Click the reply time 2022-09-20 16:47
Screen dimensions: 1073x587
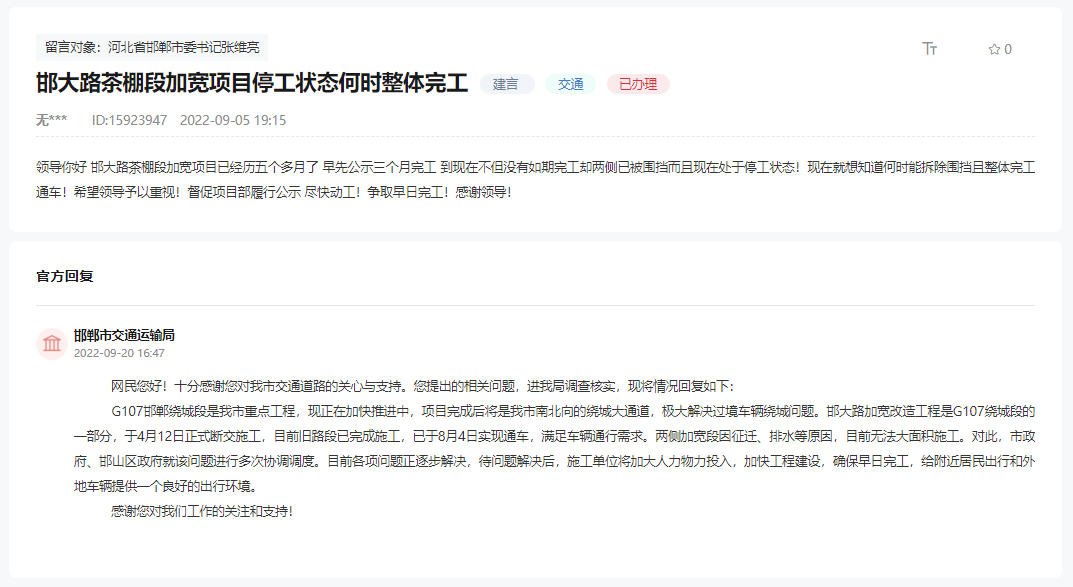119,353
